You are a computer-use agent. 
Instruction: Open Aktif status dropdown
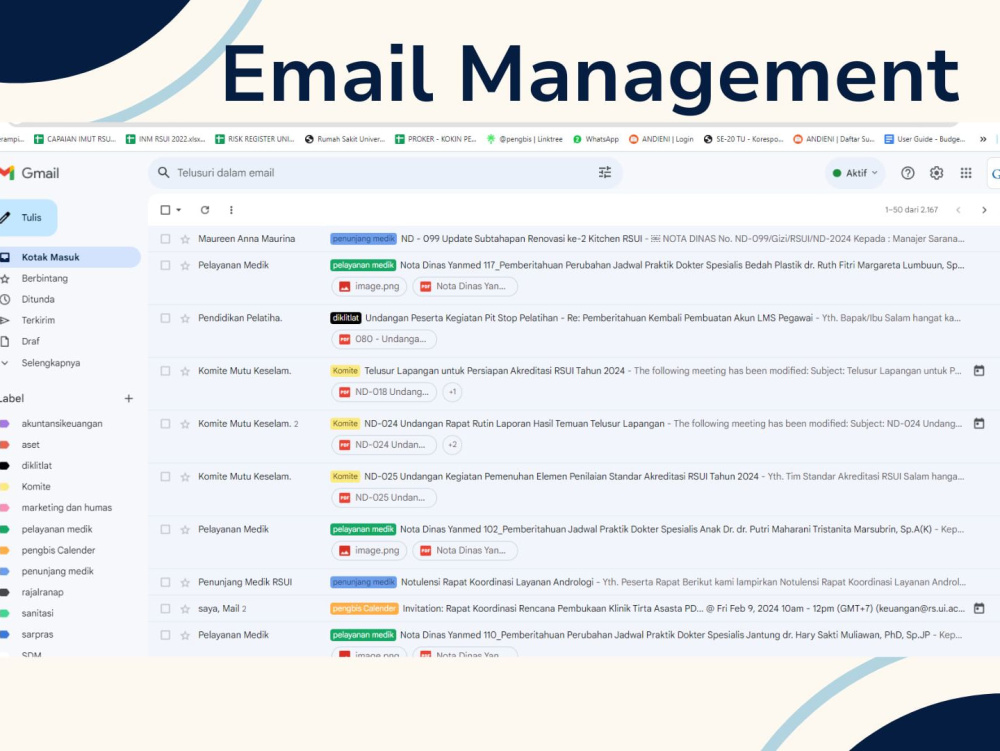[x=855, y=173]
